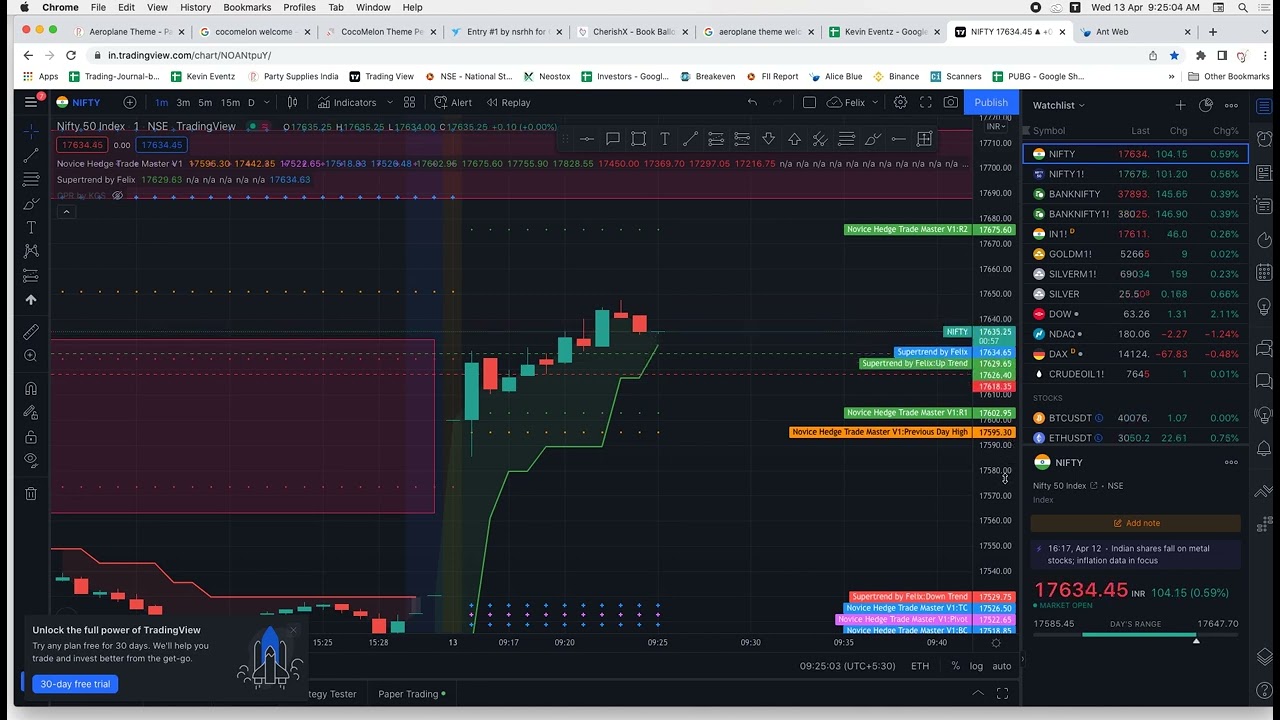Image resolution: width=1280 pixels, height=720 pixels.
Task: Open the ETH session selector
Action: [x=920, y=666]
